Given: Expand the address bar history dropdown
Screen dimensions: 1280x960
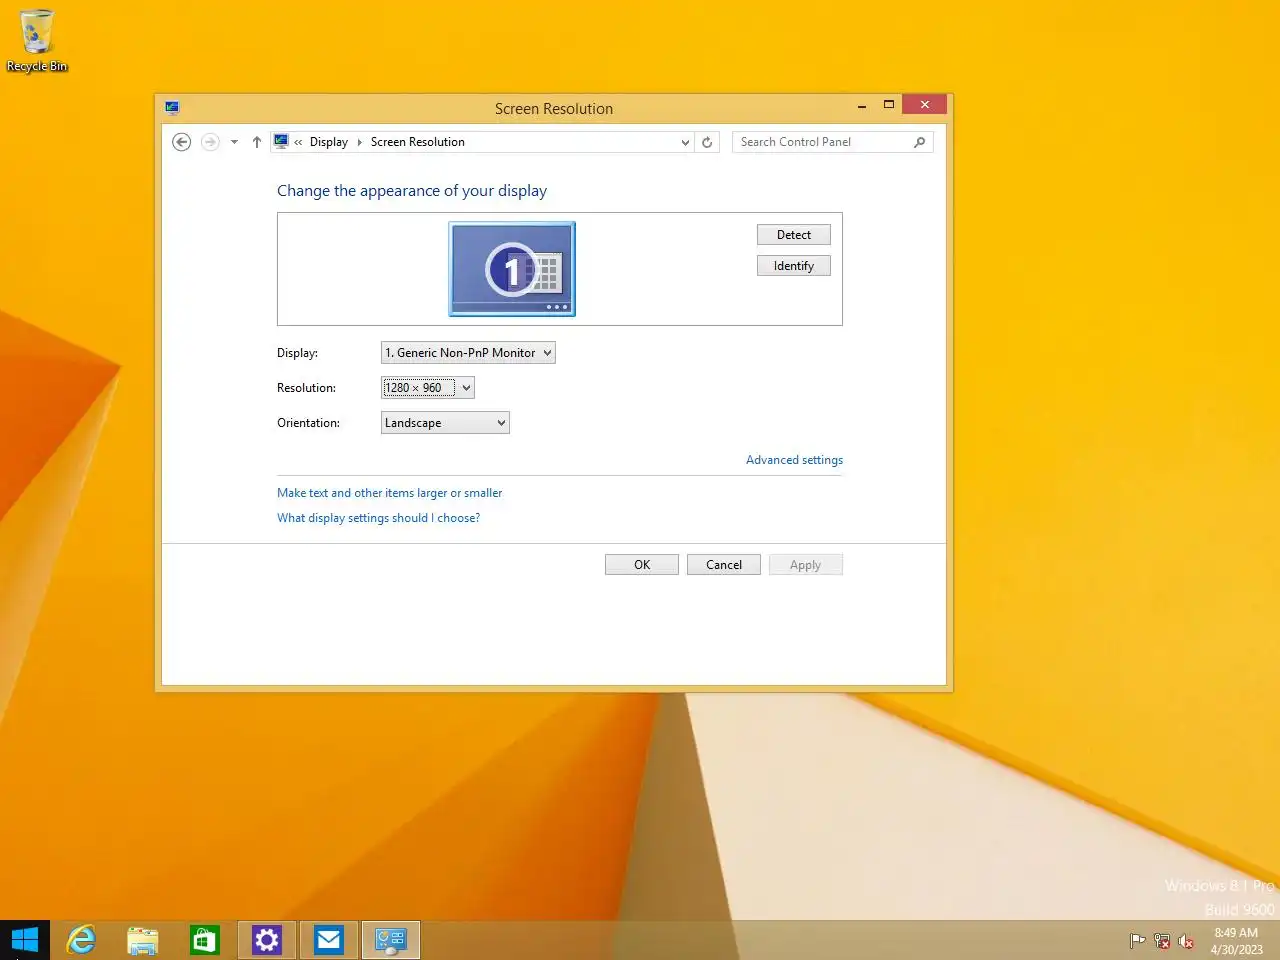Looking at the screenshot, I should [685, 142].
